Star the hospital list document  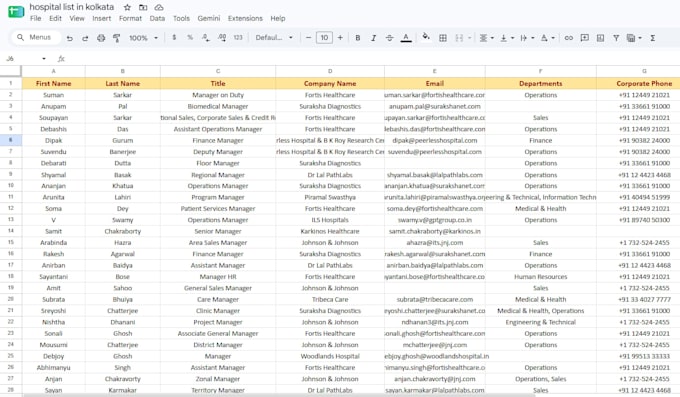127,7
